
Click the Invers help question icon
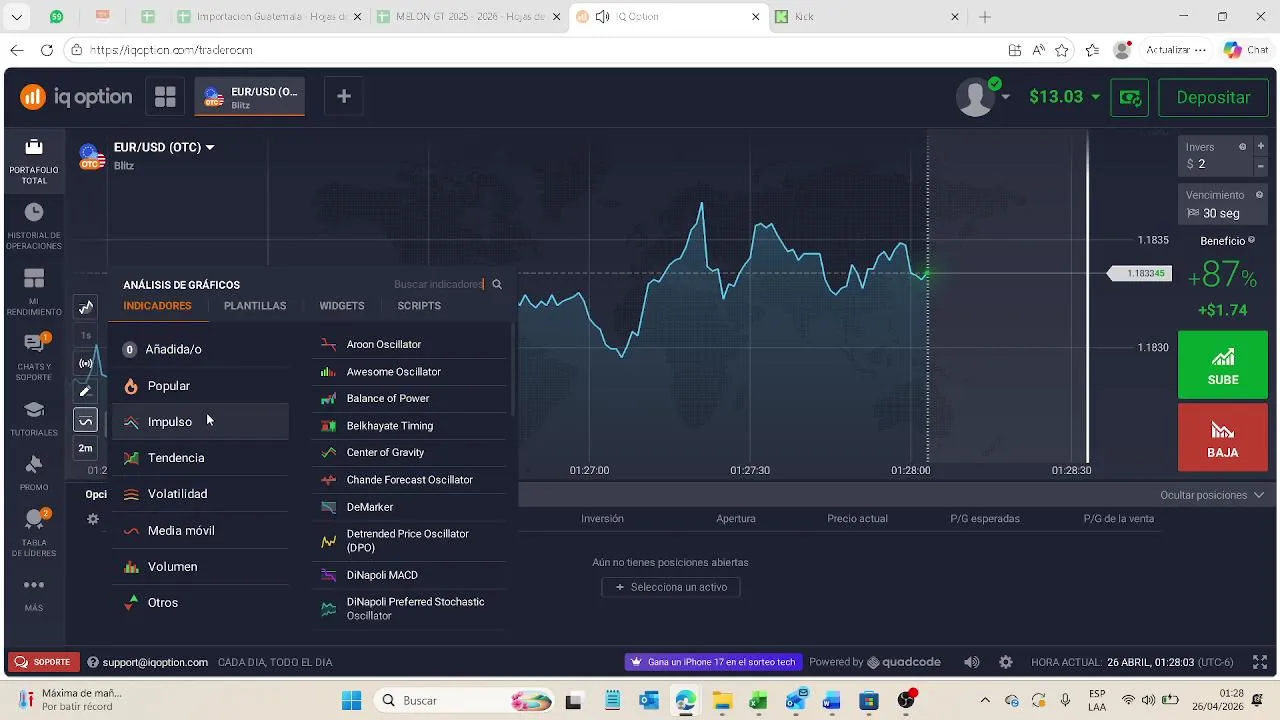coord(1243,147)
